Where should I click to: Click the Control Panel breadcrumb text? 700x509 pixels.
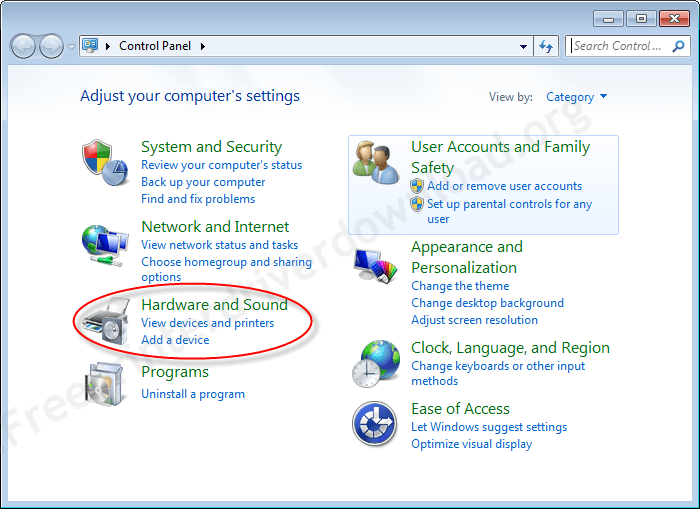point(155,46)
